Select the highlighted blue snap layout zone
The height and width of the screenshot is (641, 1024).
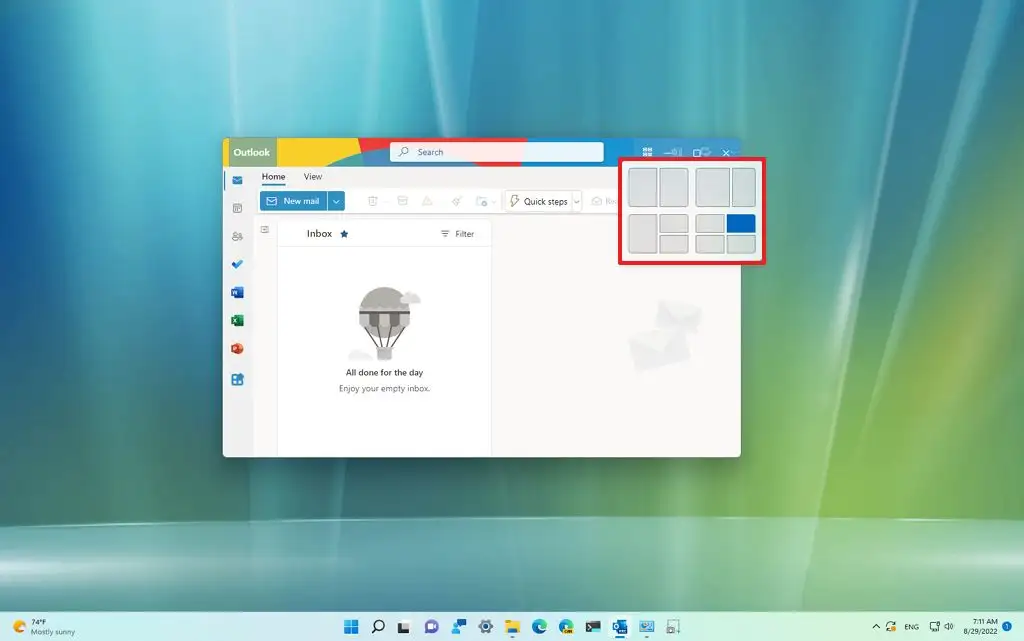coord(740,223)
